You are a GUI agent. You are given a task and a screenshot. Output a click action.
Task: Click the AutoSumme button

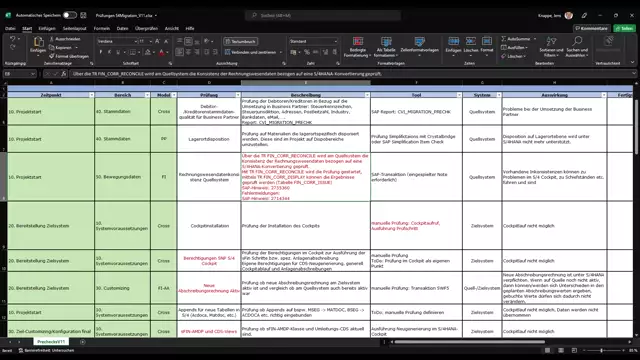pyautogui.click(x=516, y=39)
